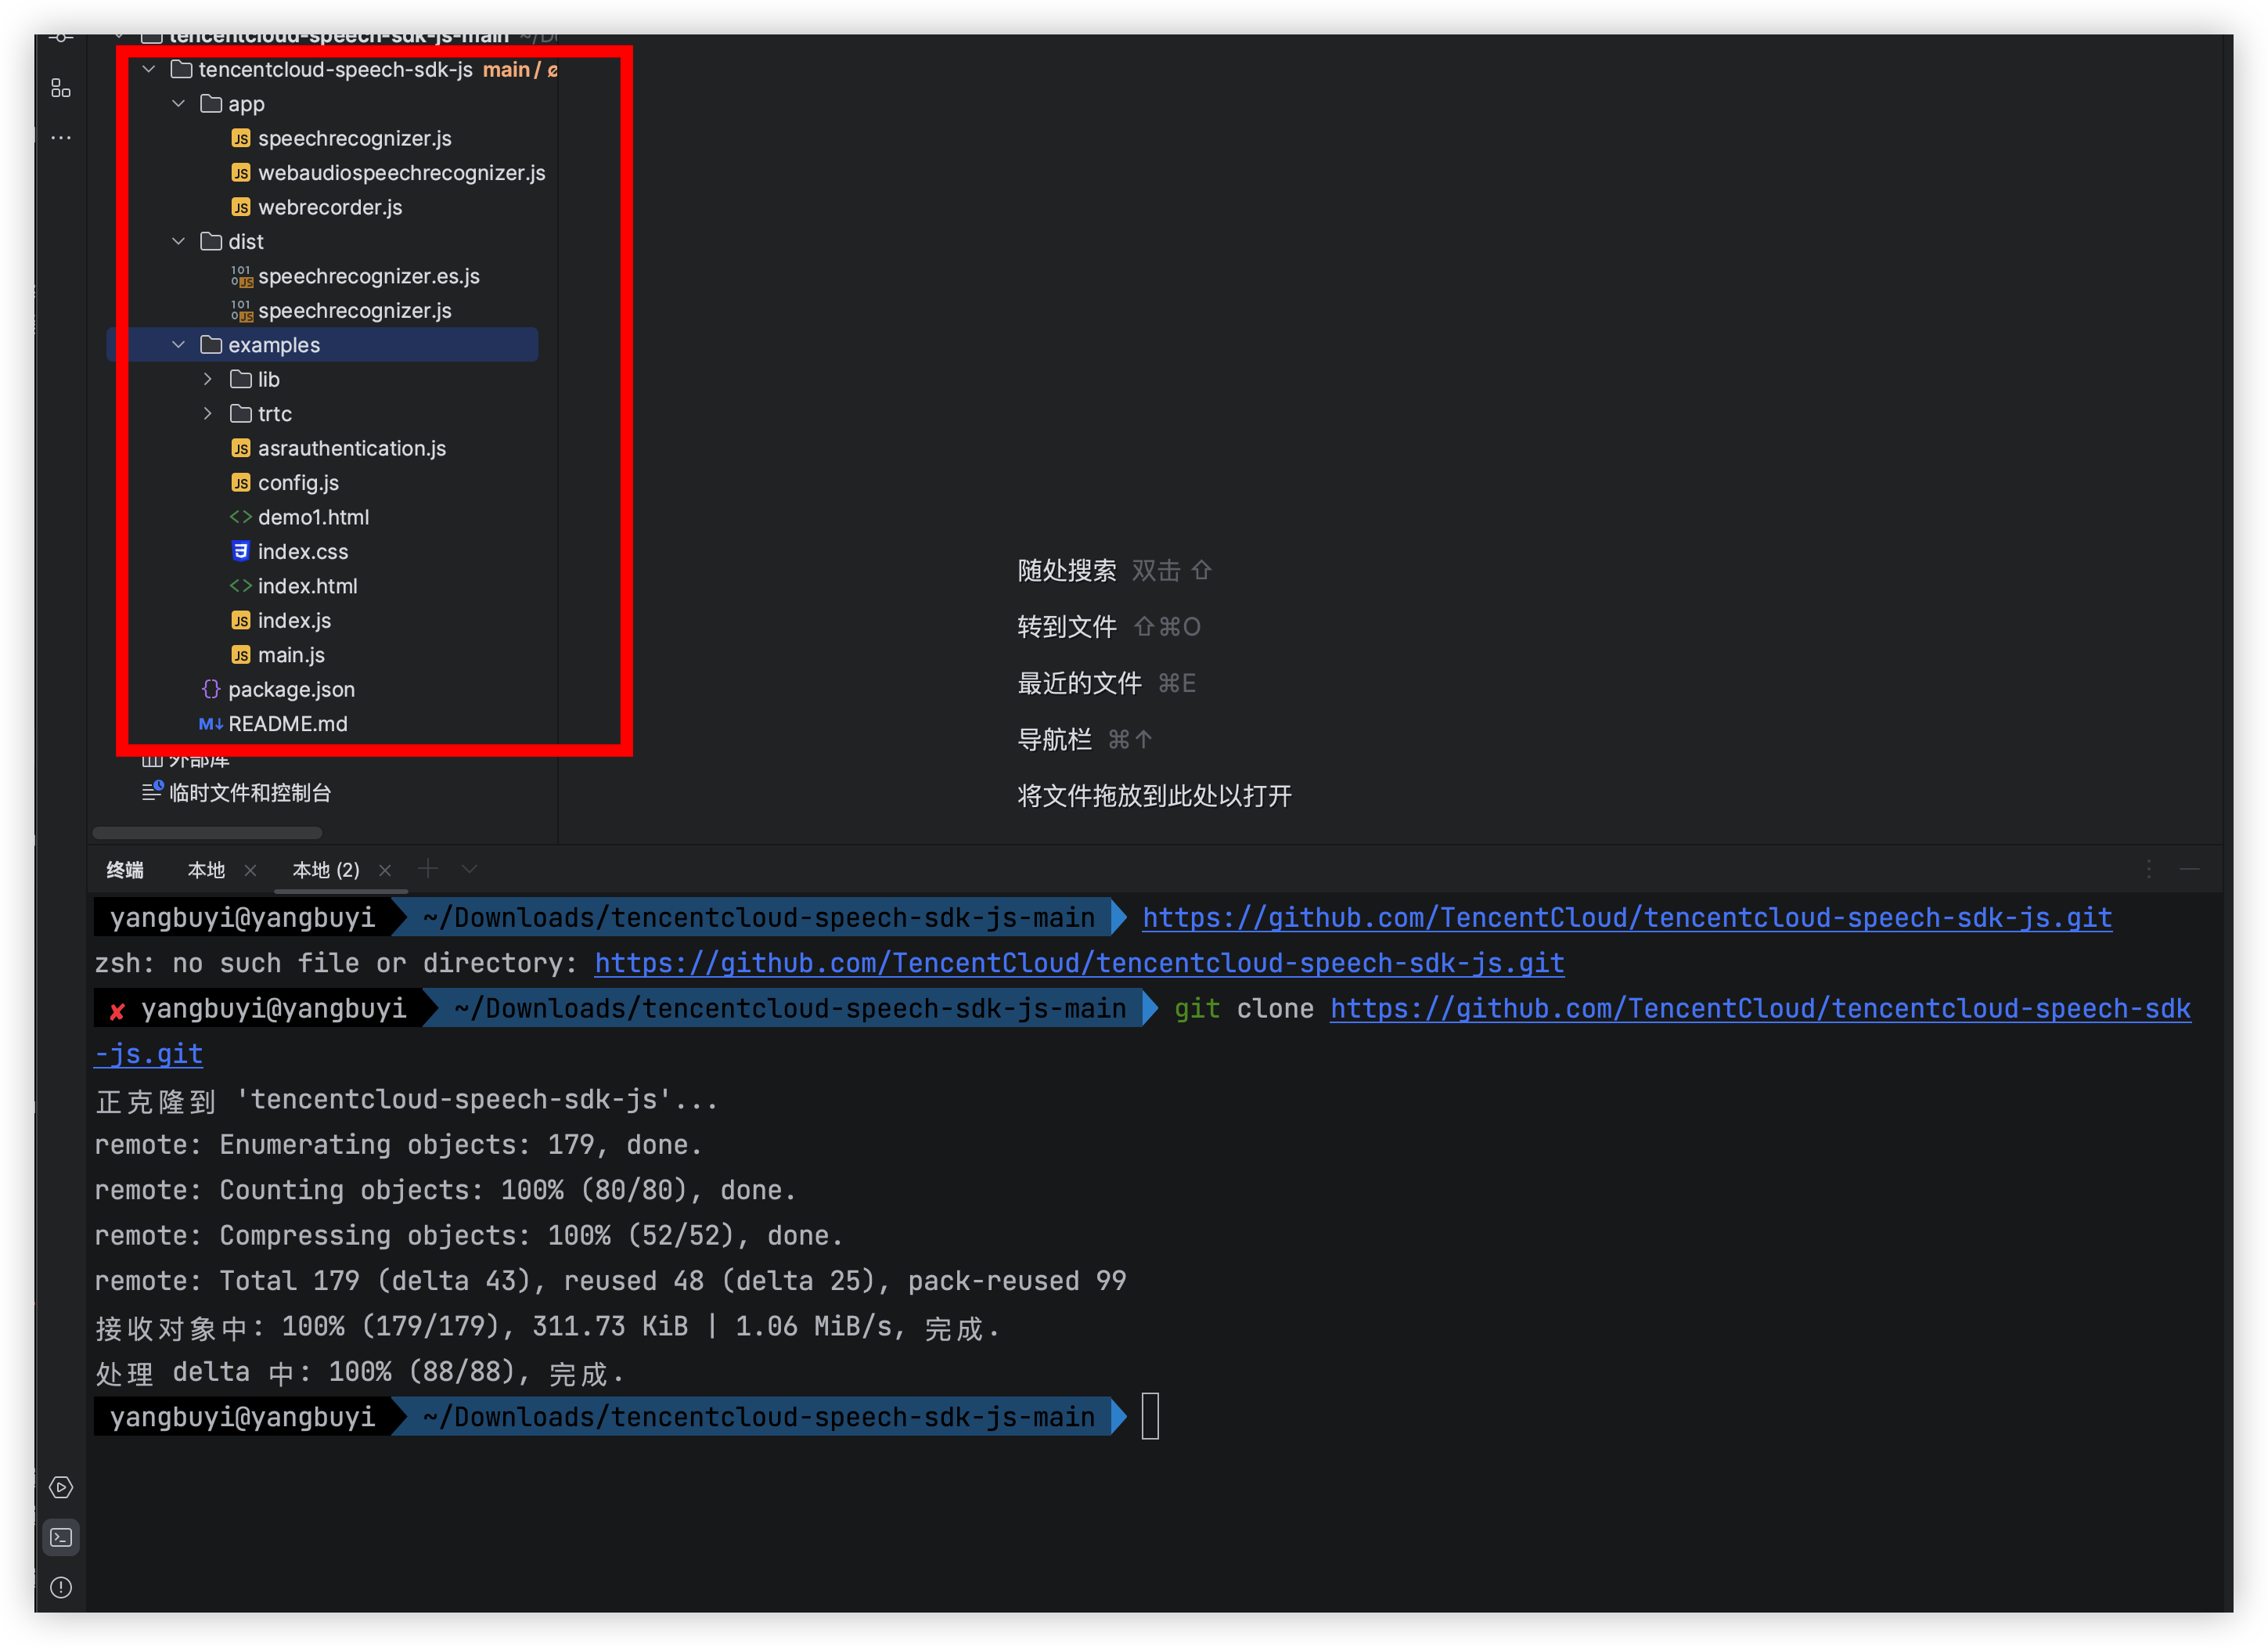2268x1647 pixels.
Task: Expand the trtc folder chevron
Action: [x=207, y=413]
